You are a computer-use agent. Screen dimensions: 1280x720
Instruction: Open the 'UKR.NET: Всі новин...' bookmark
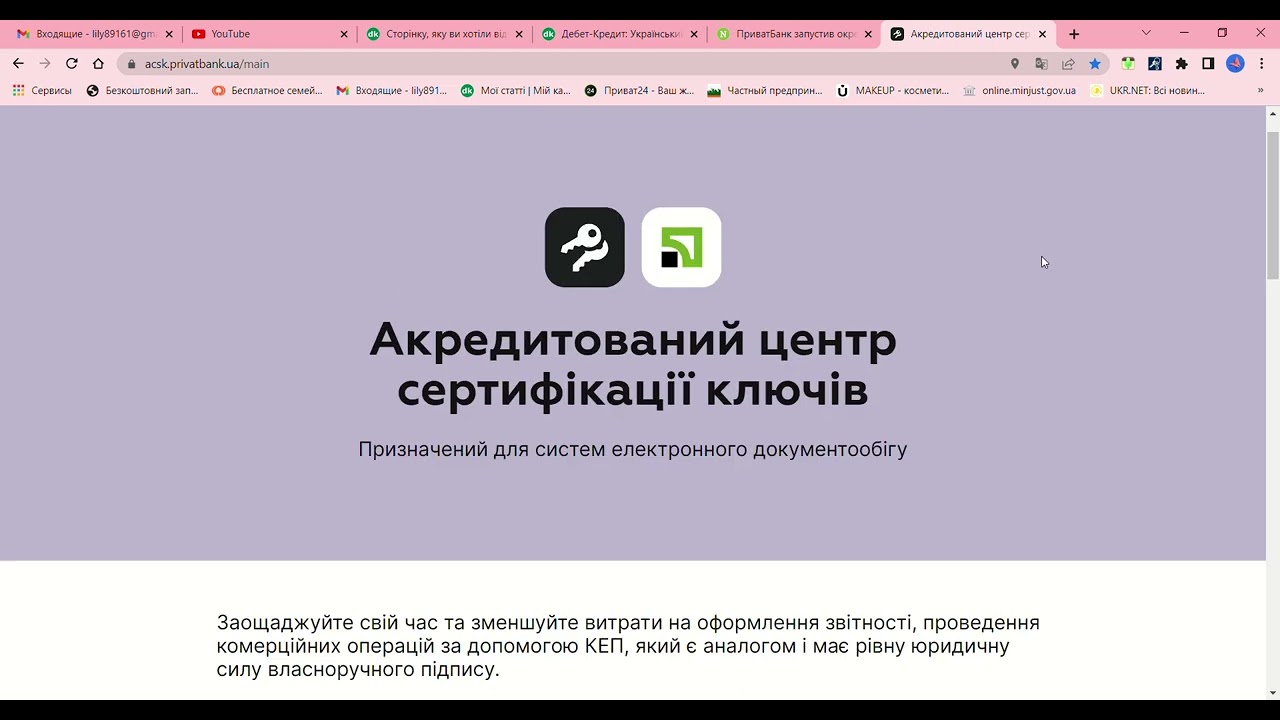pos(1148,90)
